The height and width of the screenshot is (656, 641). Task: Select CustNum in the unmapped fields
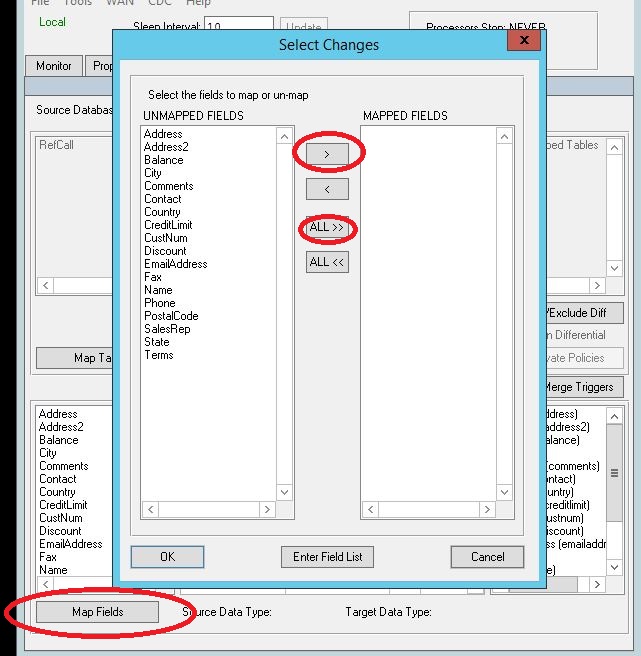(x=166, y=238)
